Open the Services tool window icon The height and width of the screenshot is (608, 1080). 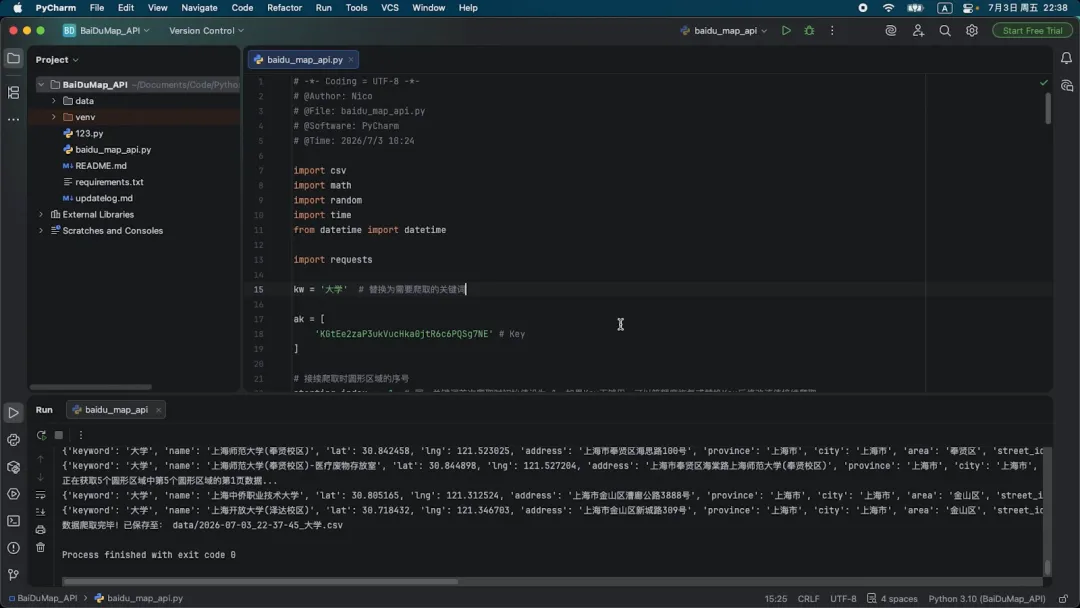tap(13, 494)
